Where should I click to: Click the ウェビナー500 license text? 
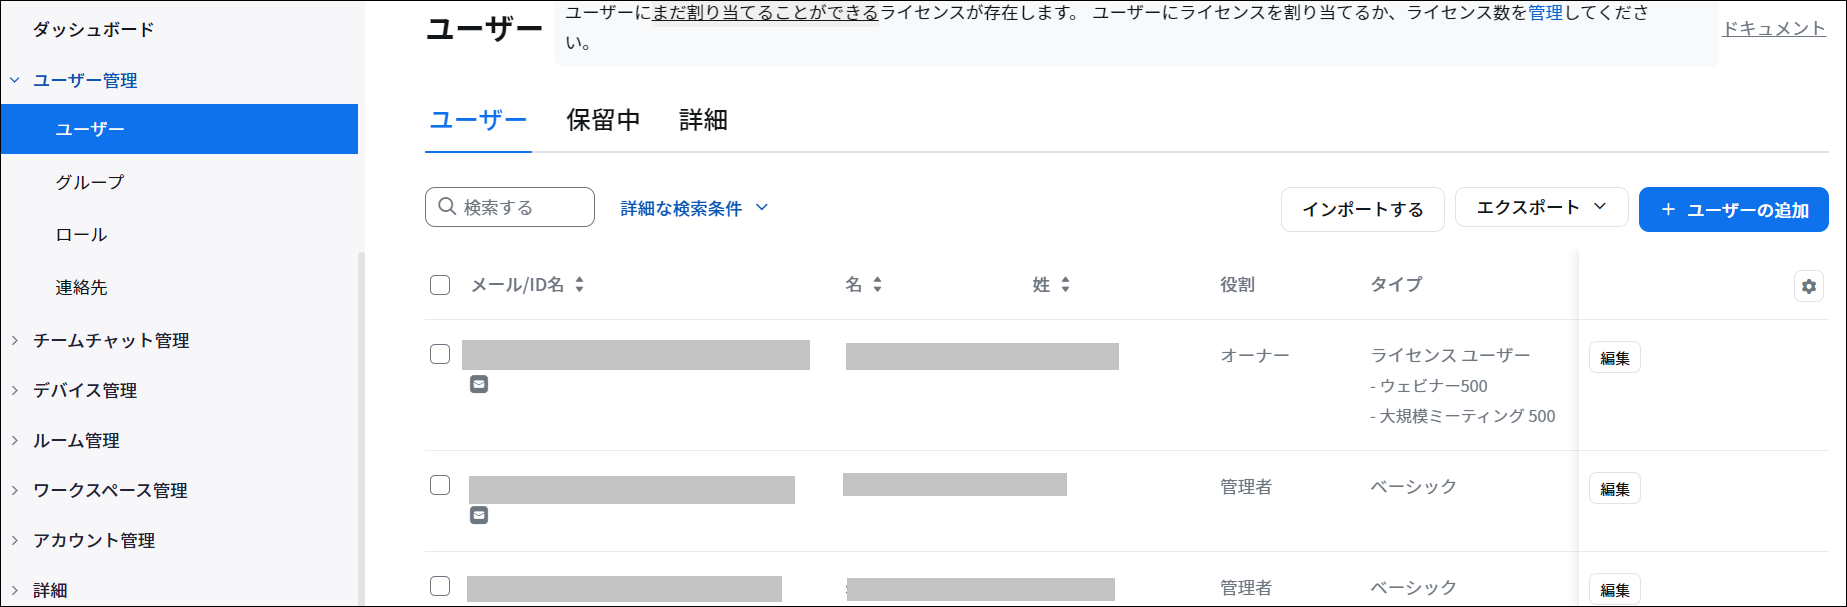pyautogui.click(x=1429, y=386)
